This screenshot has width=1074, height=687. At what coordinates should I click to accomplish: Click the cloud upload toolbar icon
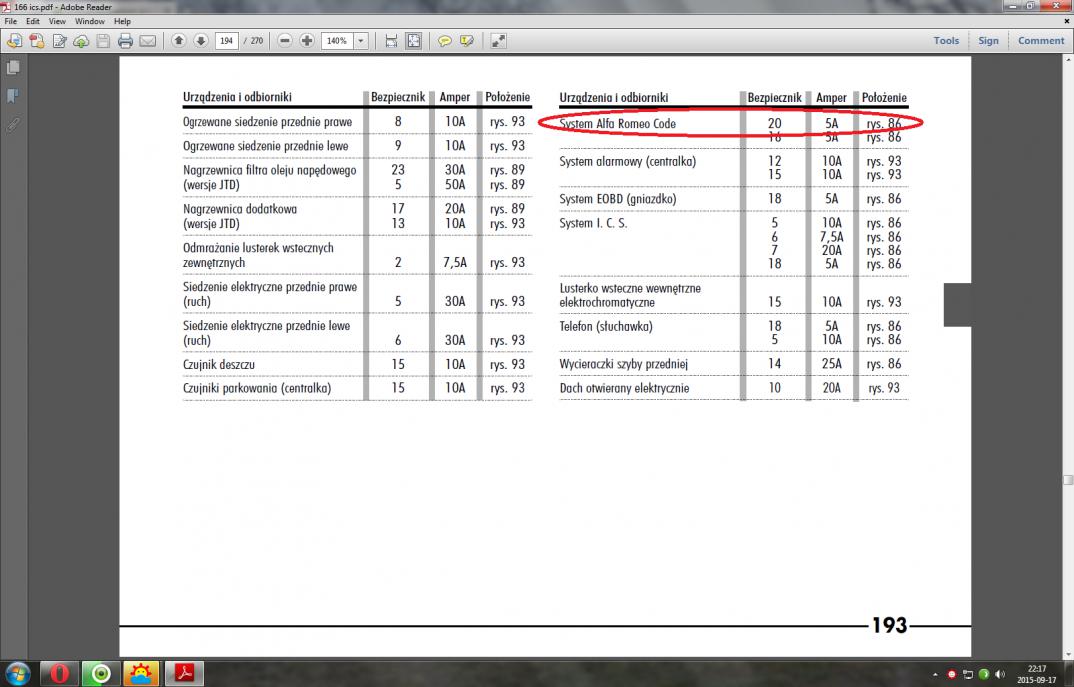click(81, 41)
